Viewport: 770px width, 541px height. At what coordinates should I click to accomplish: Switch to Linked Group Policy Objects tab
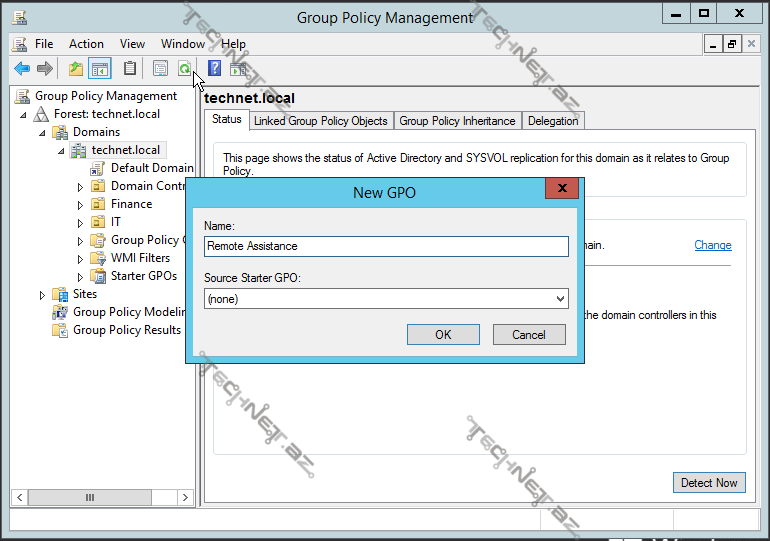click(x=320, y=121)
